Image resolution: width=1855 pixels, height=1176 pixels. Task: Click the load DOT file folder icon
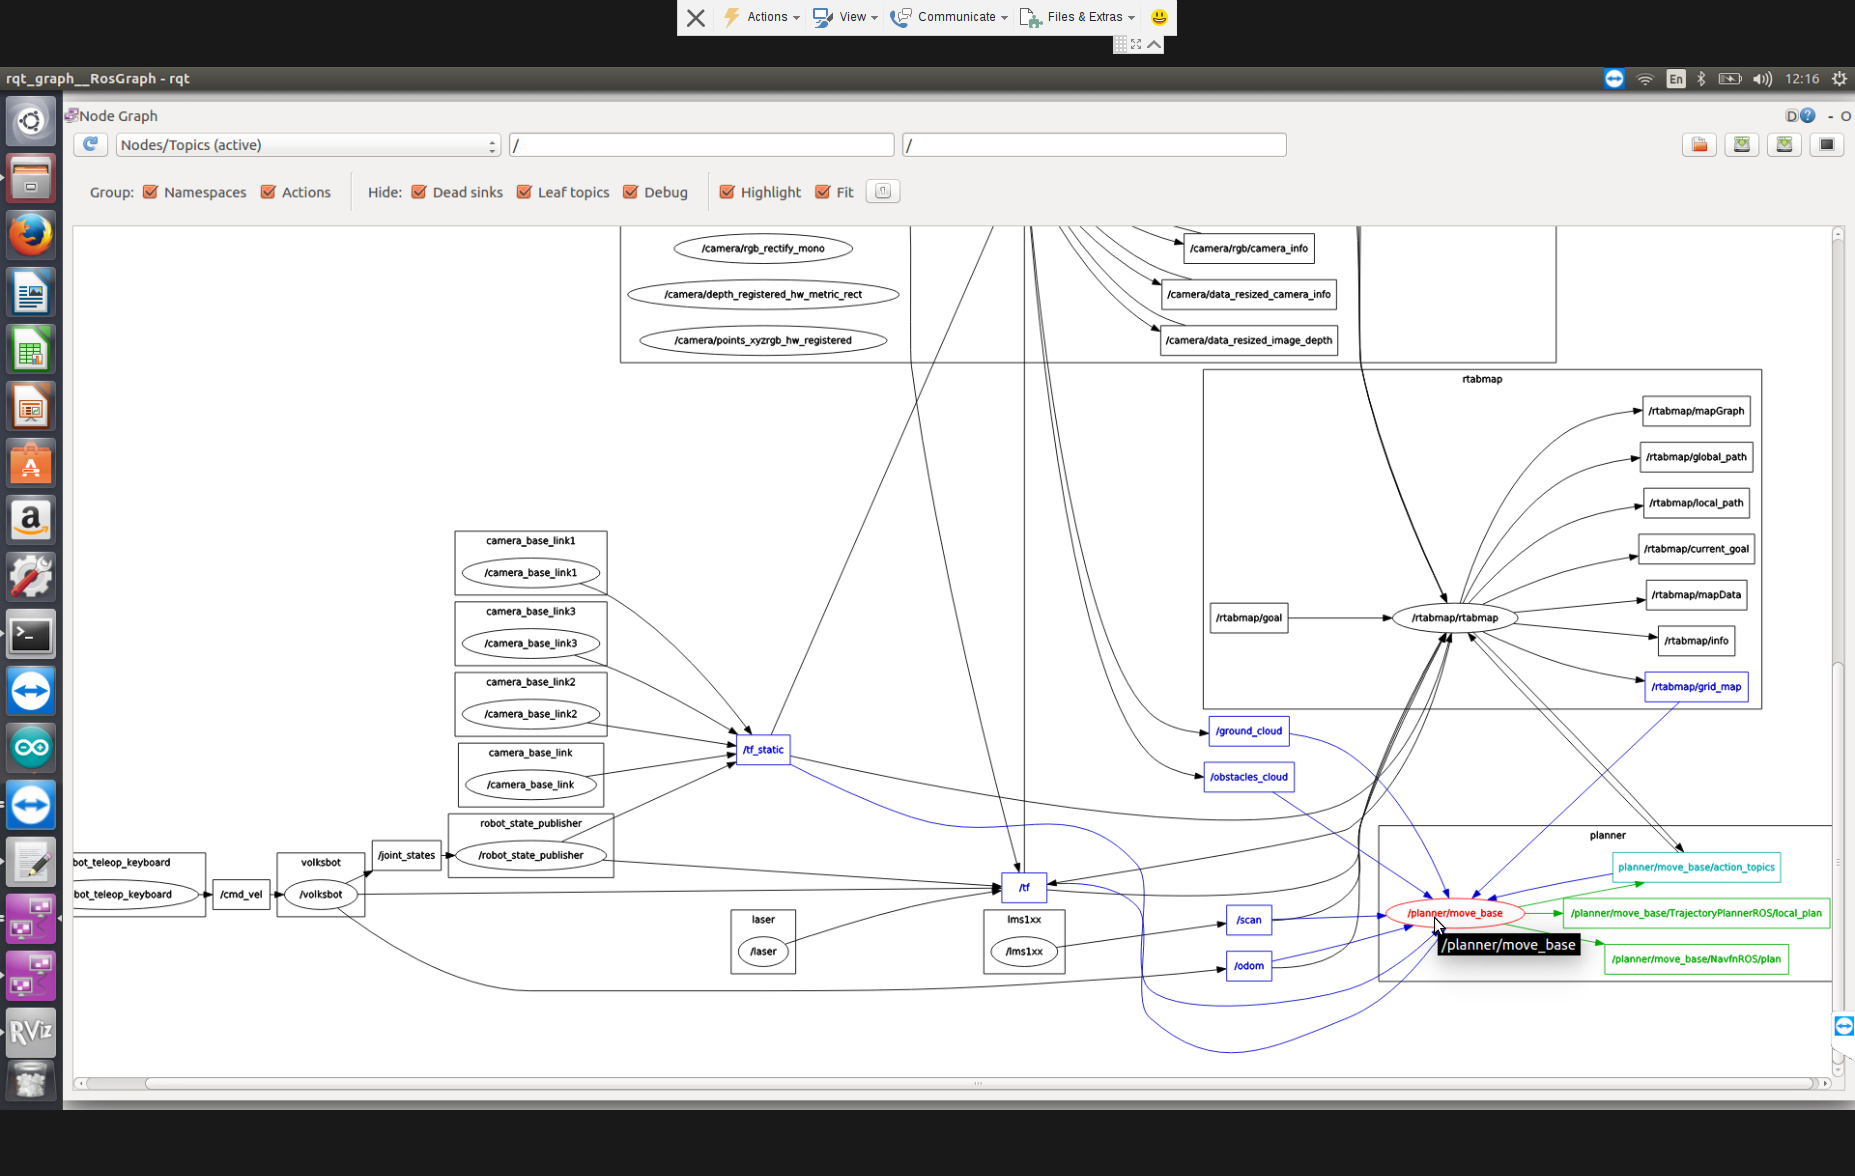click(1699, 145)
